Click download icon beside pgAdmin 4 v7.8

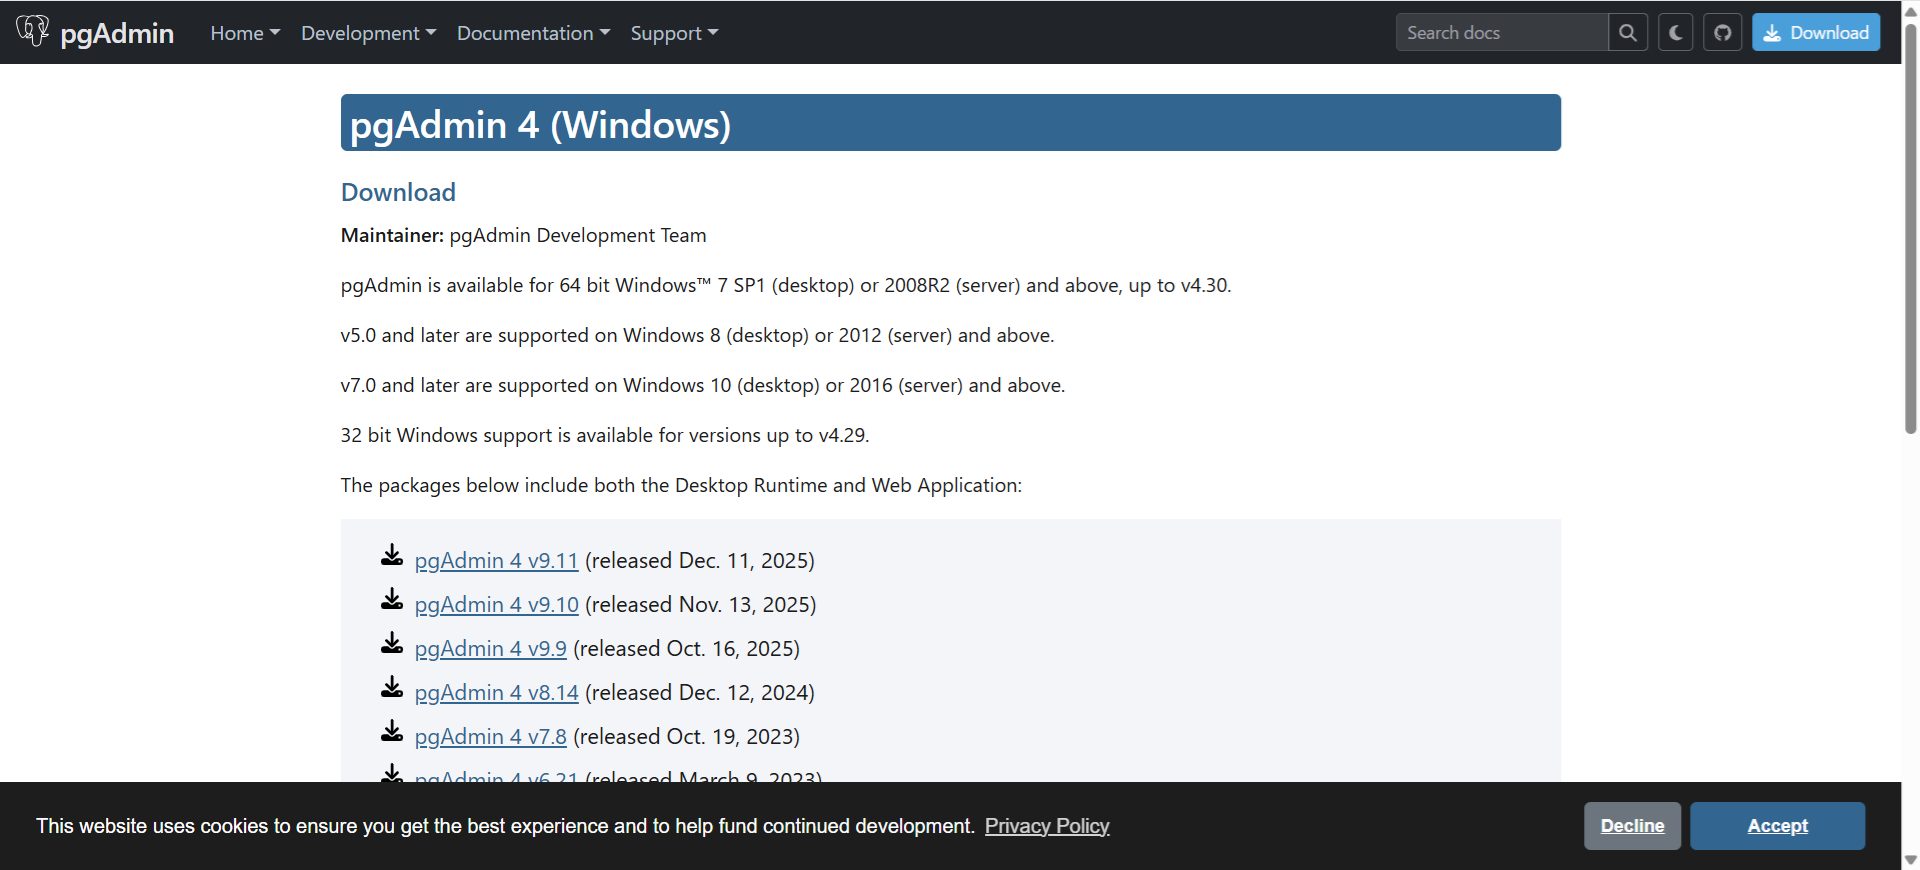tap(392, 732)
